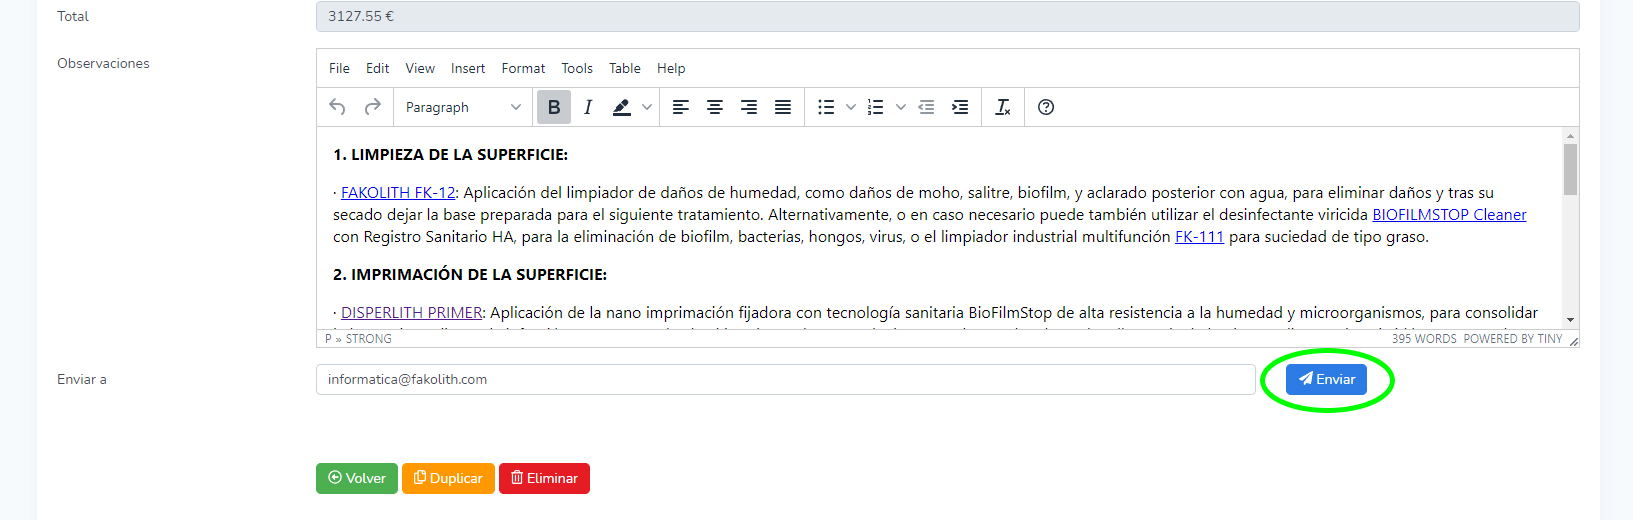Follow the FAKOLITH FK-12 link
The height and width of the screenshot is (520, 1633).
tap(398, 192)
